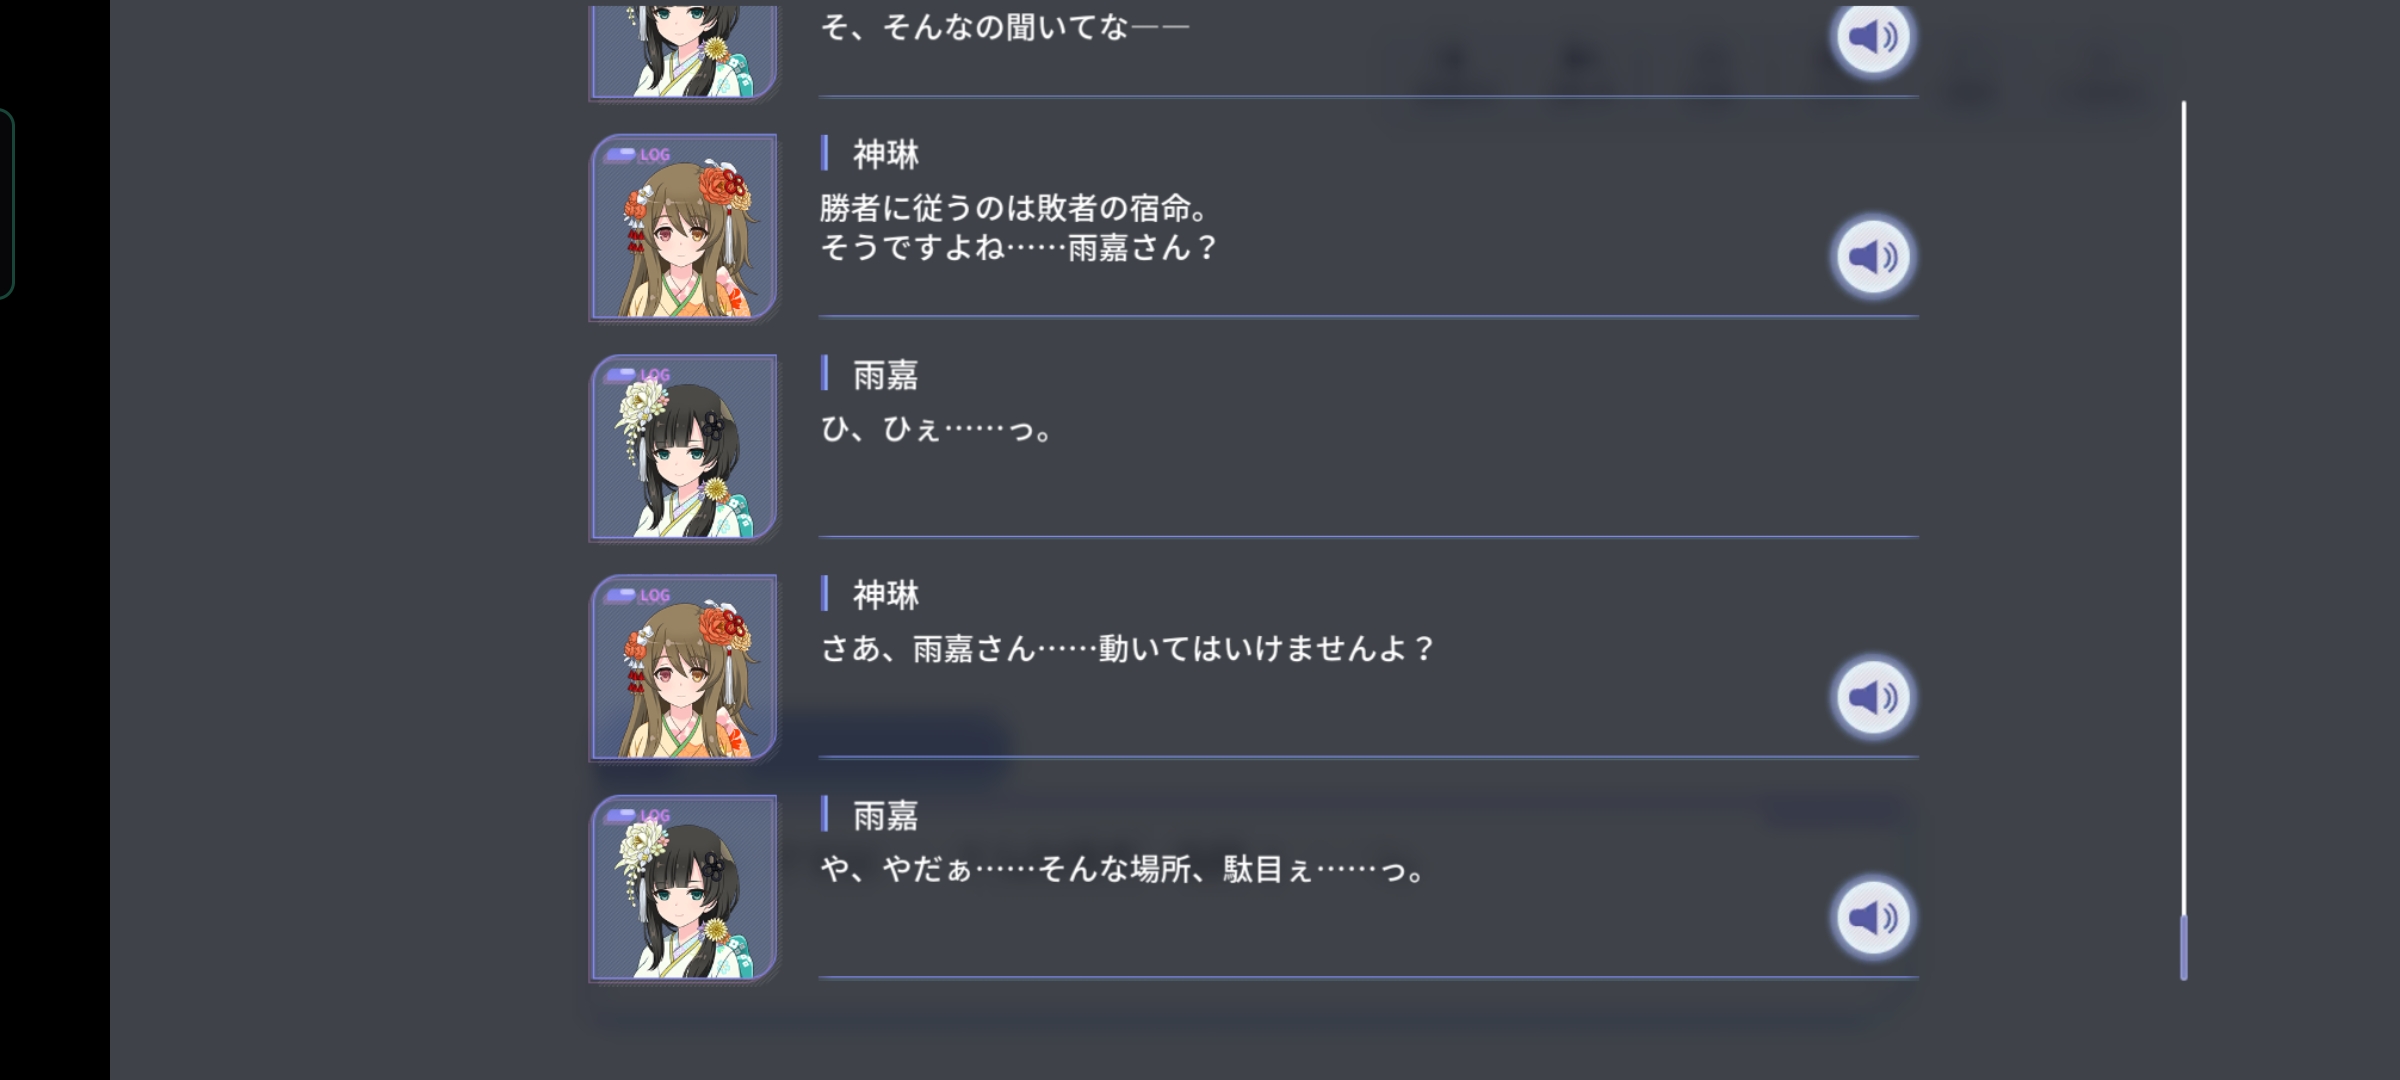This screenshot has height=1080, width=2400.
Task: Click the 雨嘉 name label above や、やだぁ
Action: pyautogui.click(x=885, y=816)
